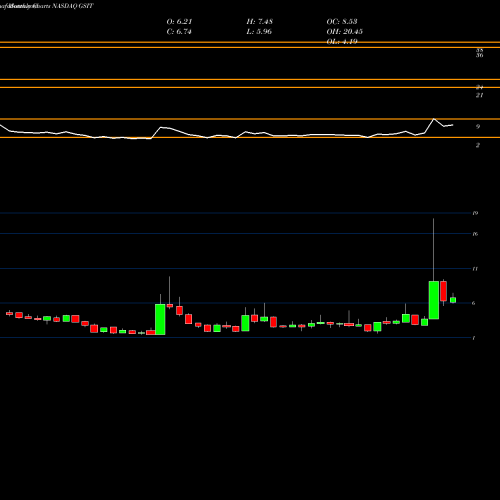Click the indicator axis label '2'
The width and height of the screenshot is (500, 500).
pyautogui.click(x=478, y=145)
